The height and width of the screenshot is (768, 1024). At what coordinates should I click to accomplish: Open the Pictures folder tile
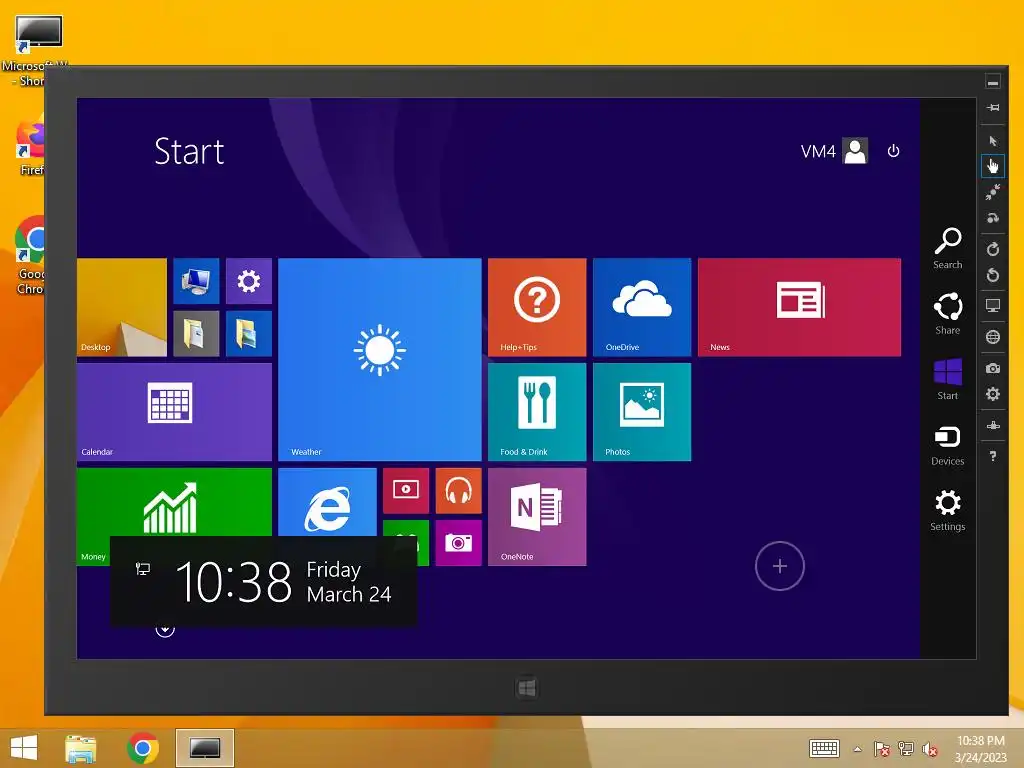tap(249, 334)
